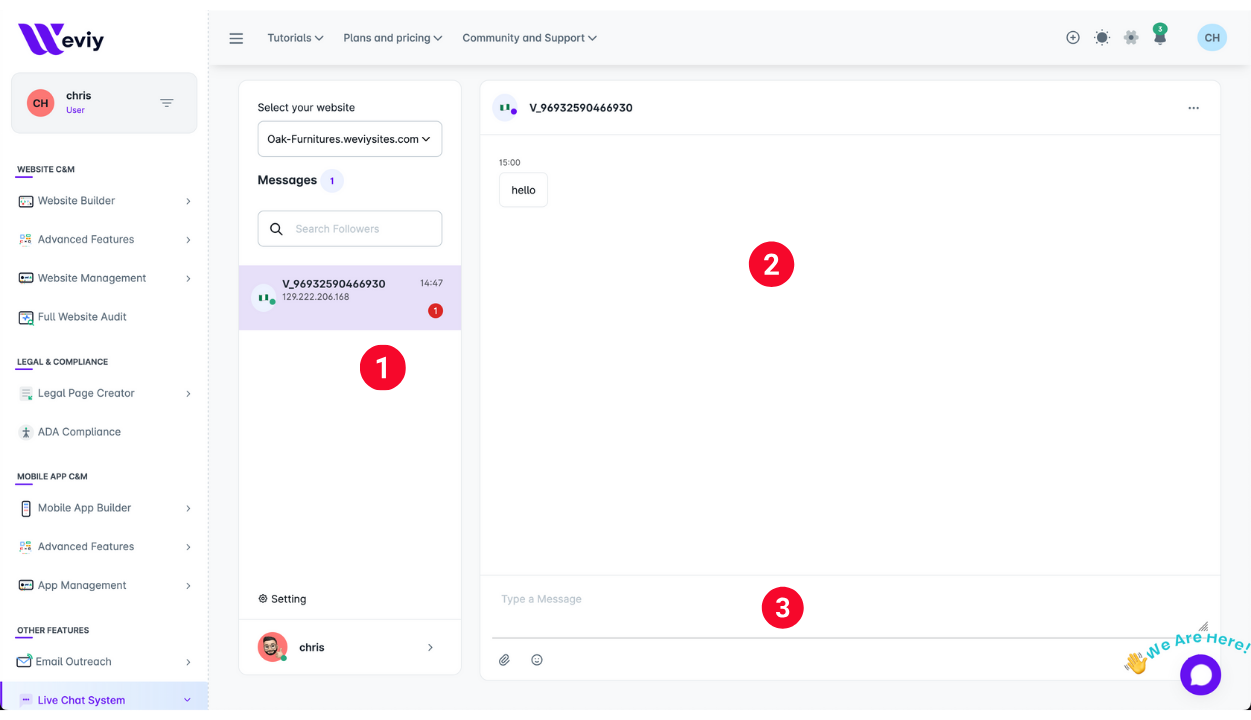Click the paperclip attachment icon
Screen dimensions: 1251x720
point(504,660)
